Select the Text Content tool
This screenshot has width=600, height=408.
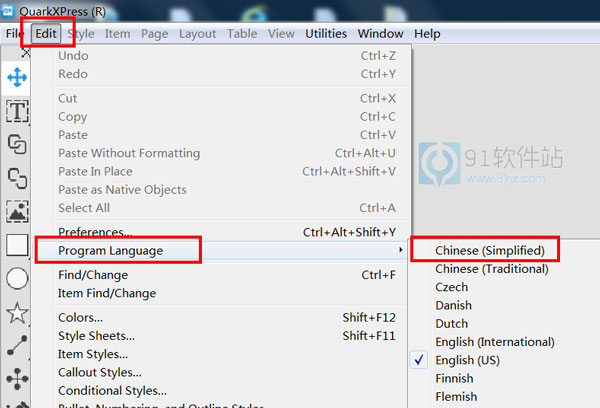pos(17,111)
